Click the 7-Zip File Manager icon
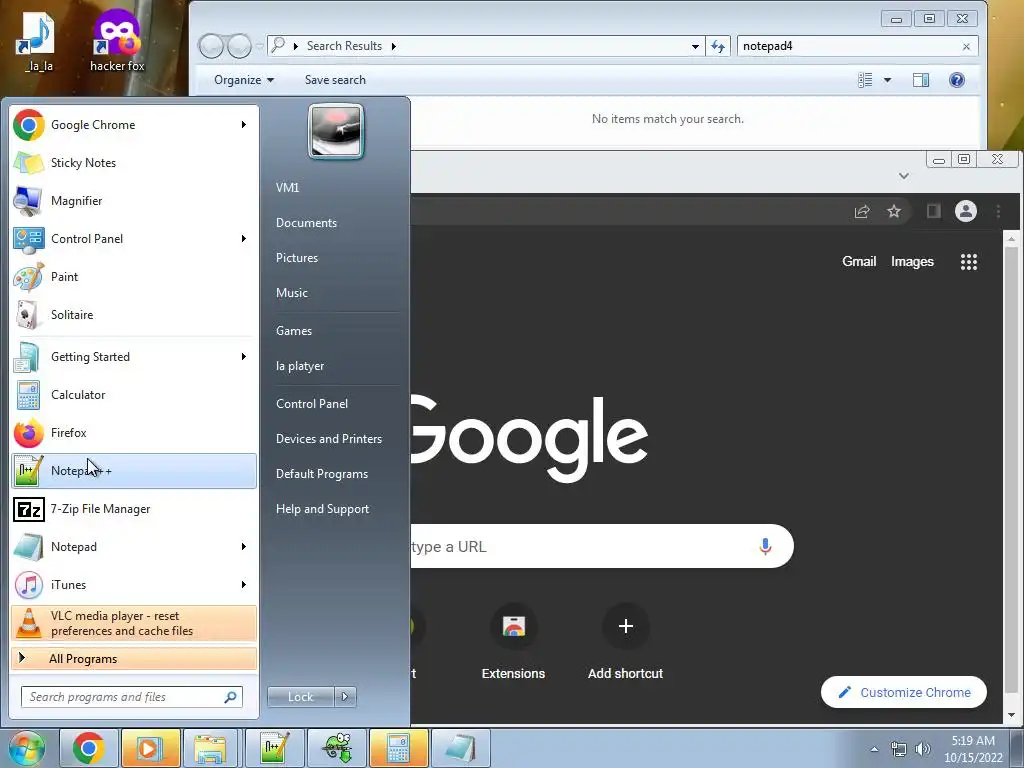 tap(28, 509)
